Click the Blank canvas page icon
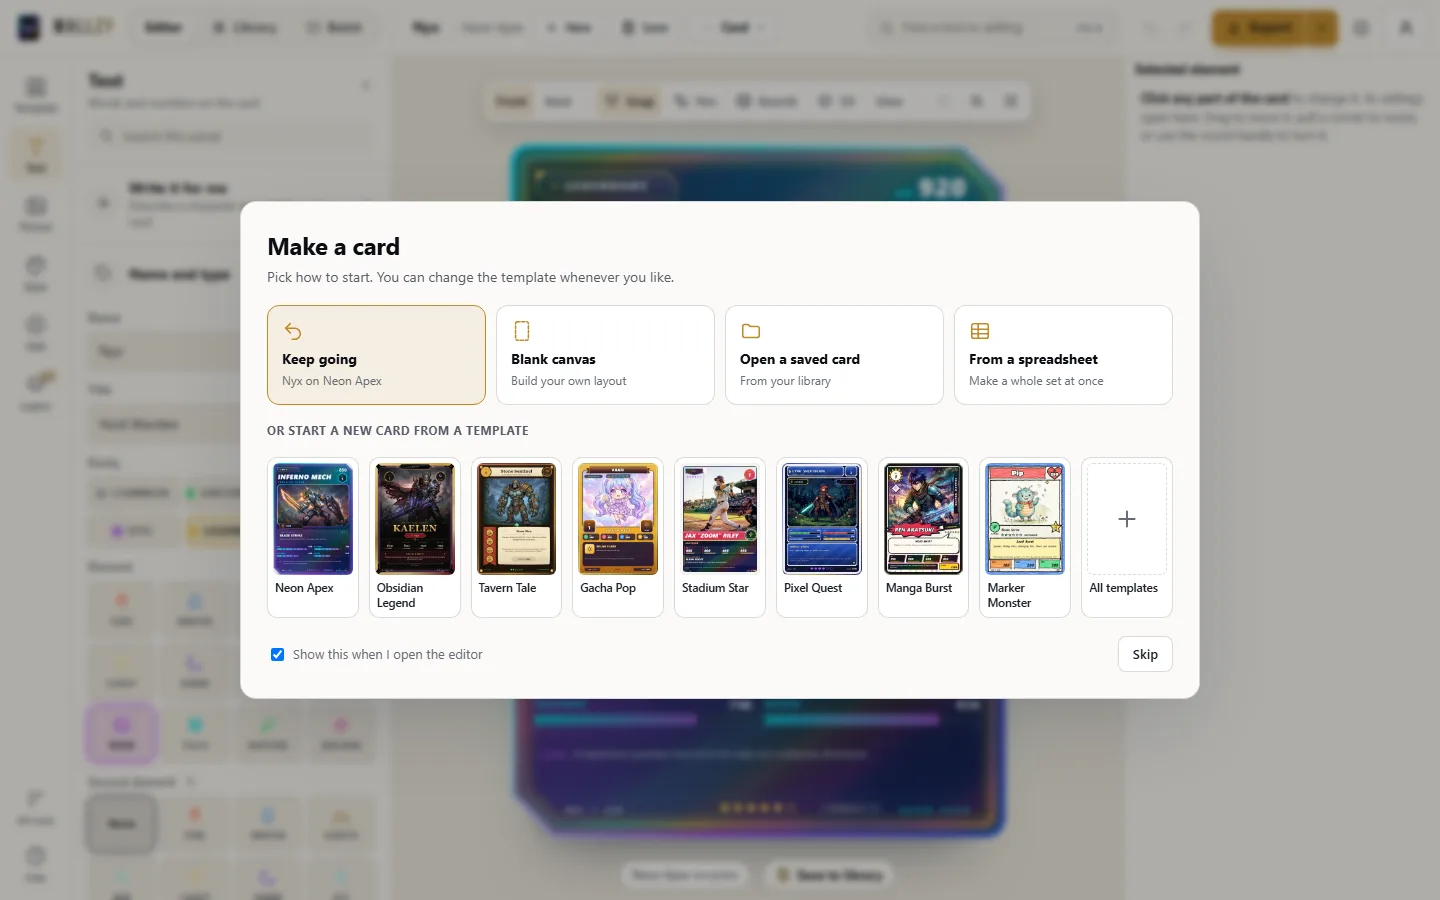The width and height of the screenshot is (1440, 900). [521, 331]
